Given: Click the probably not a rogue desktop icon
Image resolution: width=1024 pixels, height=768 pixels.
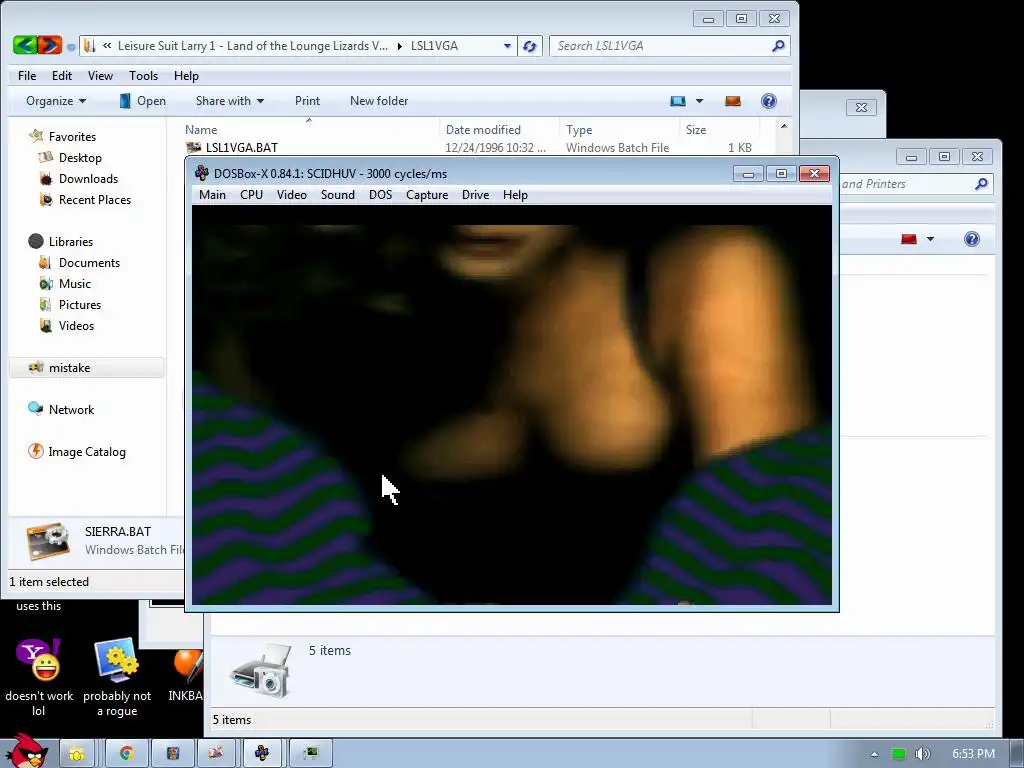Looking at the screenshot, I should tap(117, 660).
